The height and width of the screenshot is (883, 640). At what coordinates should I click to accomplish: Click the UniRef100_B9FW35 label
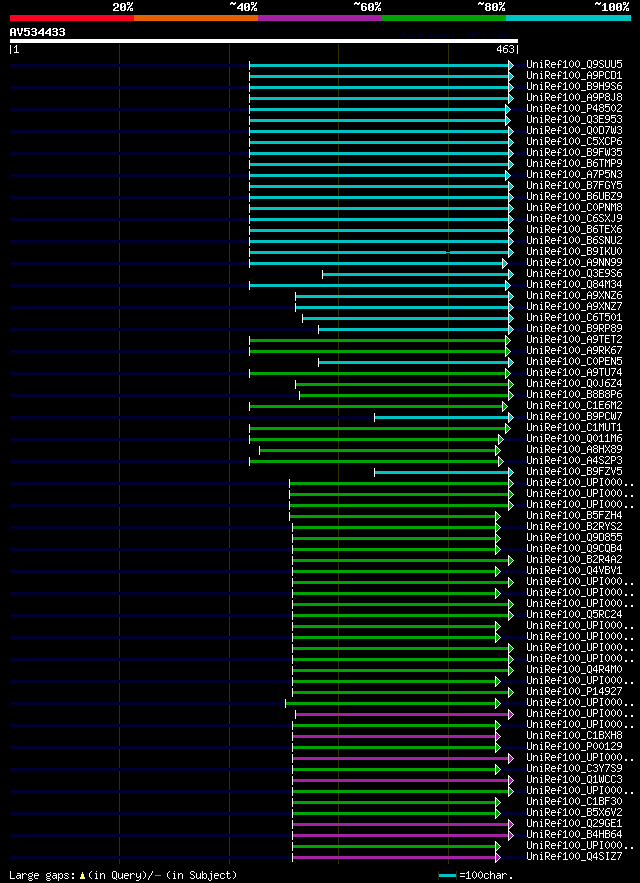click(x=574, y=152)
